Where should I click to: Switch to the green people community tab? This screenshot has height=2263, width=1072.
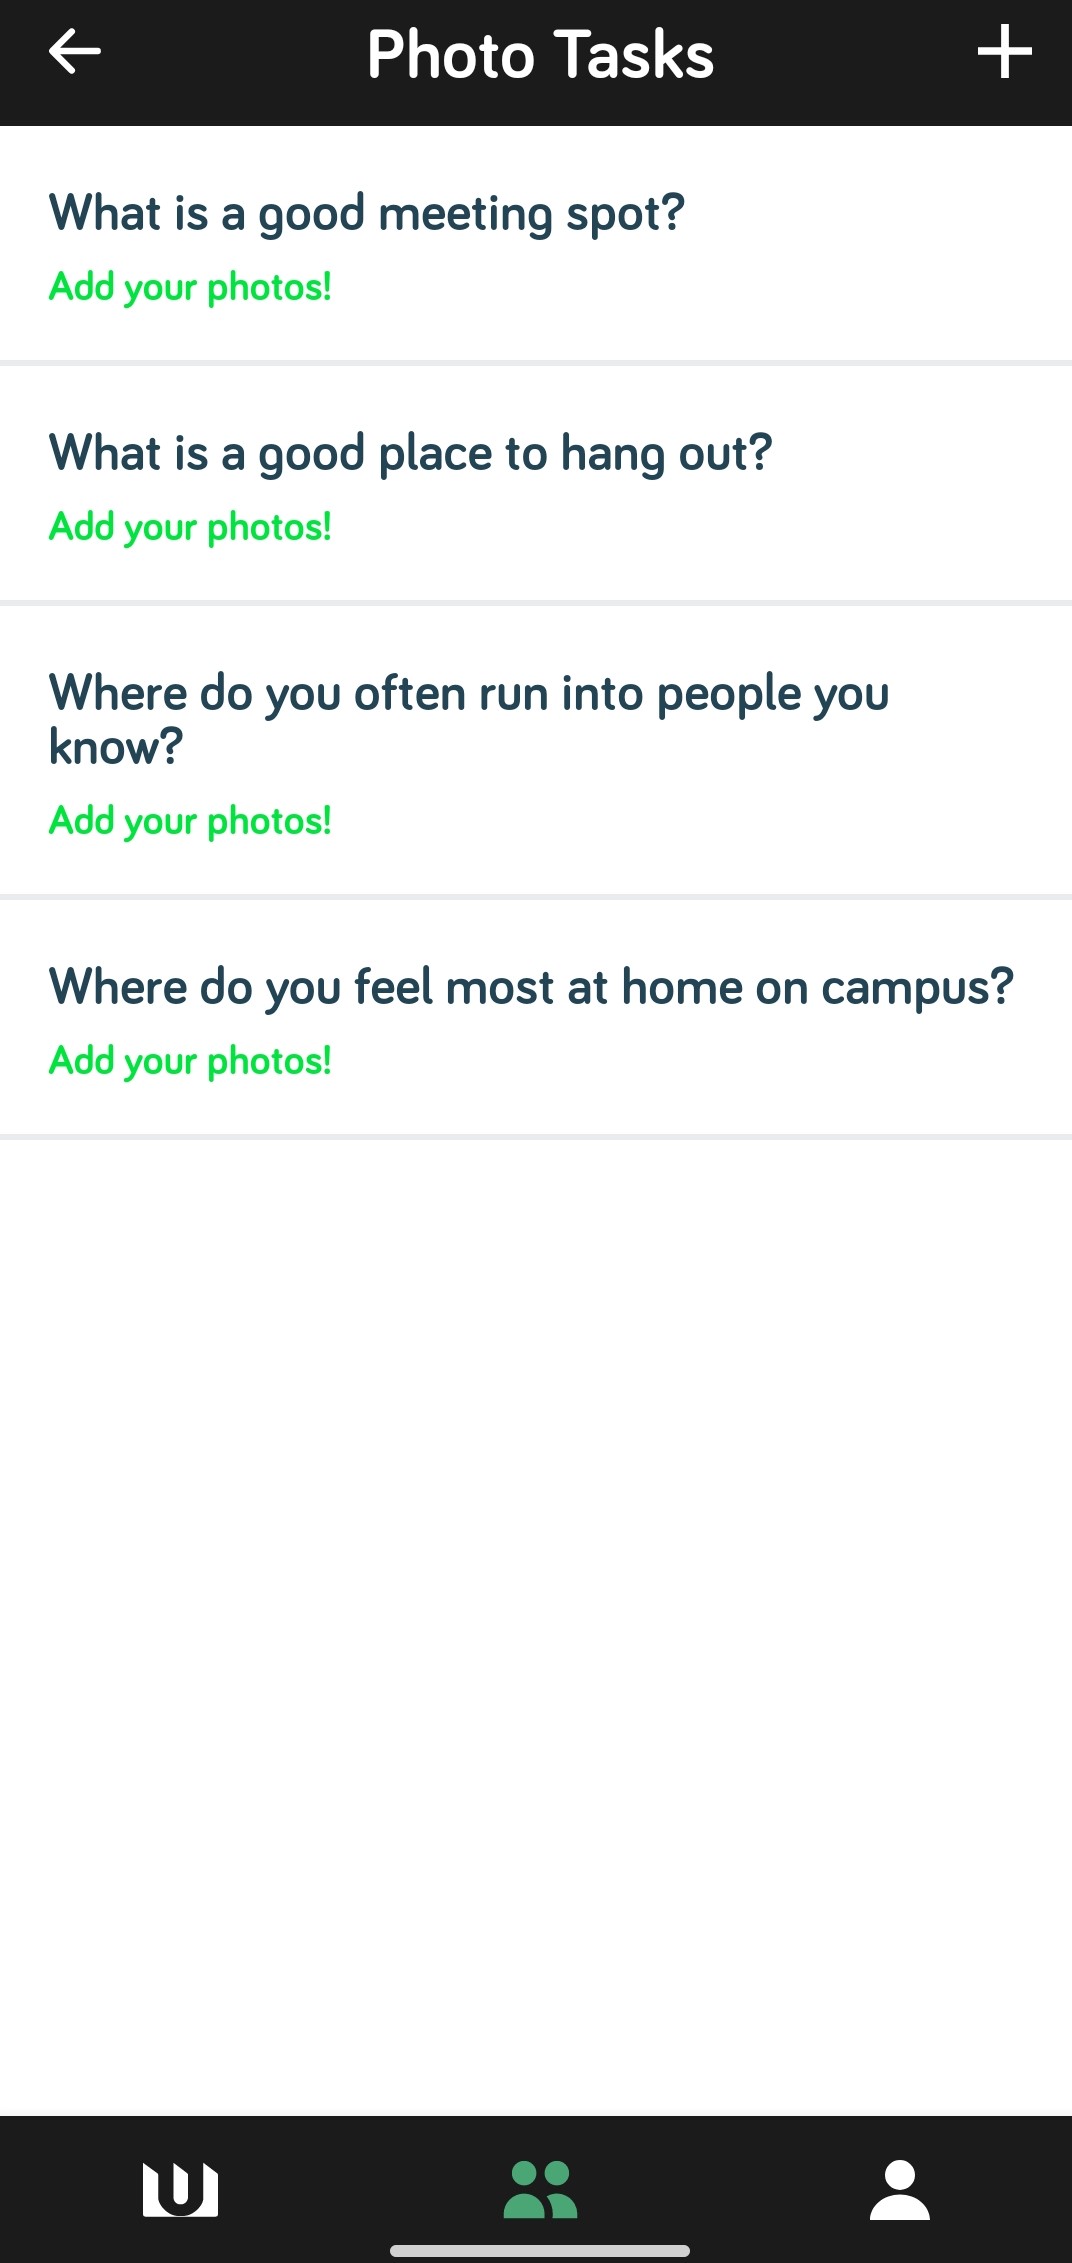tap(540, 2190)
